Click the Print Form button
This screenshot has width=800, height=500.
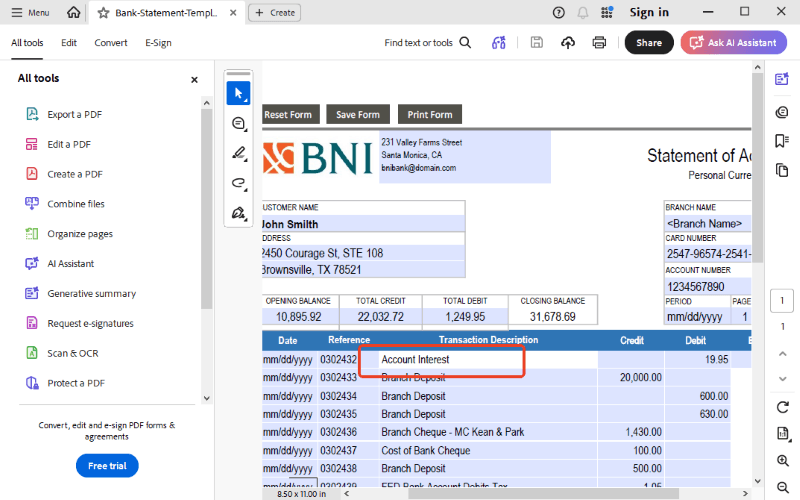430,115
